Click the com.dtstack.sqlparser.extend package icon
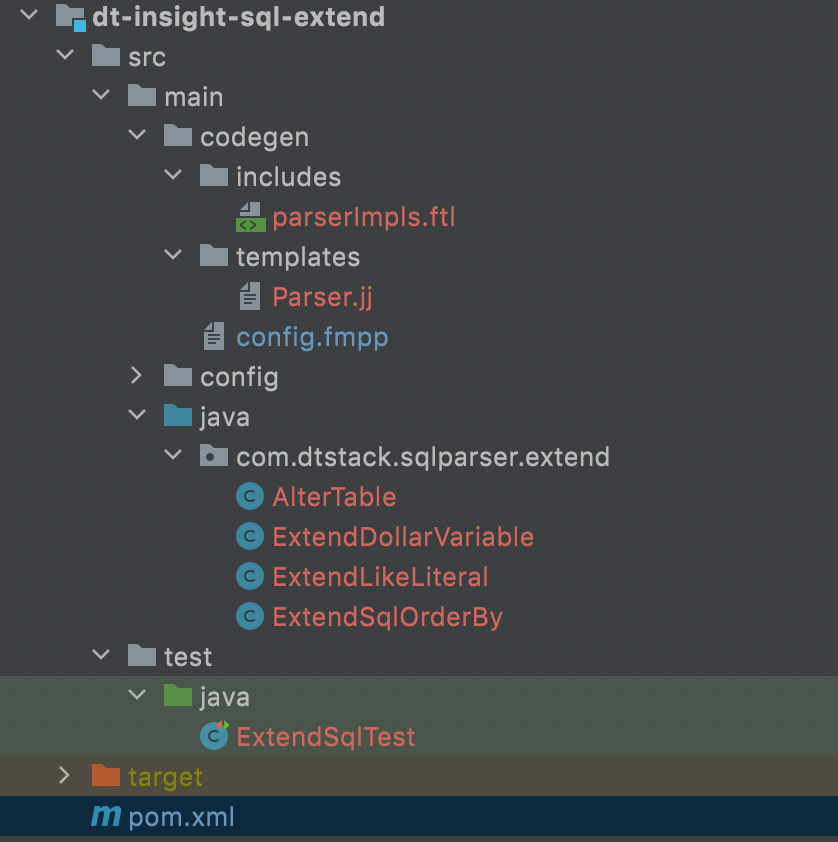 (214, 455)
